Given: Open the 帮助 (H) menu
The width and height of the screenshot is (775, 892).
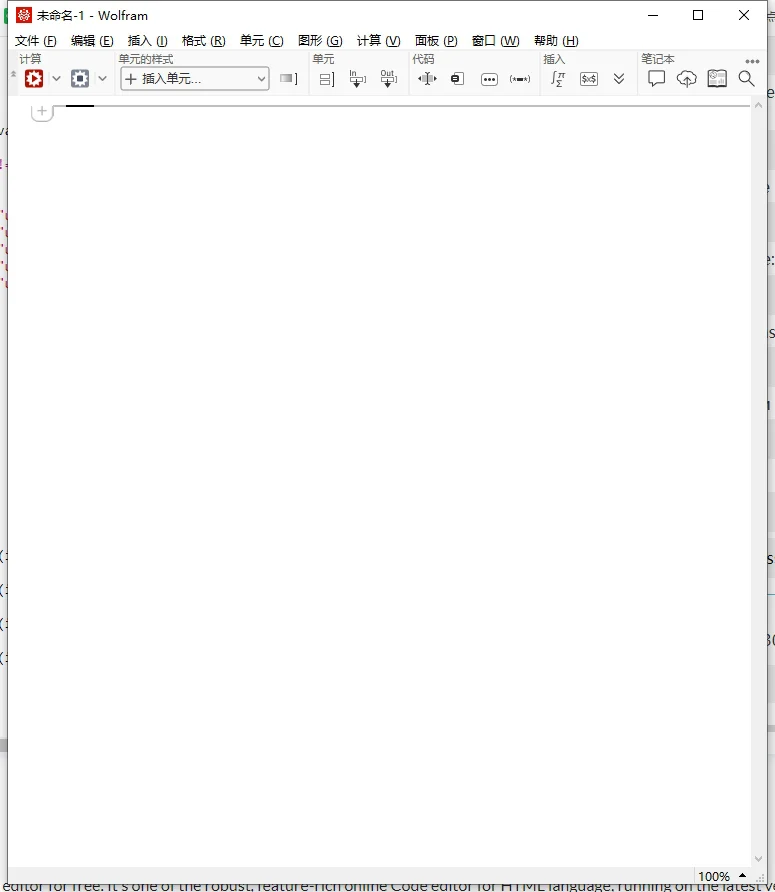Looking at the screenshot, I should (x=556, y=41).
